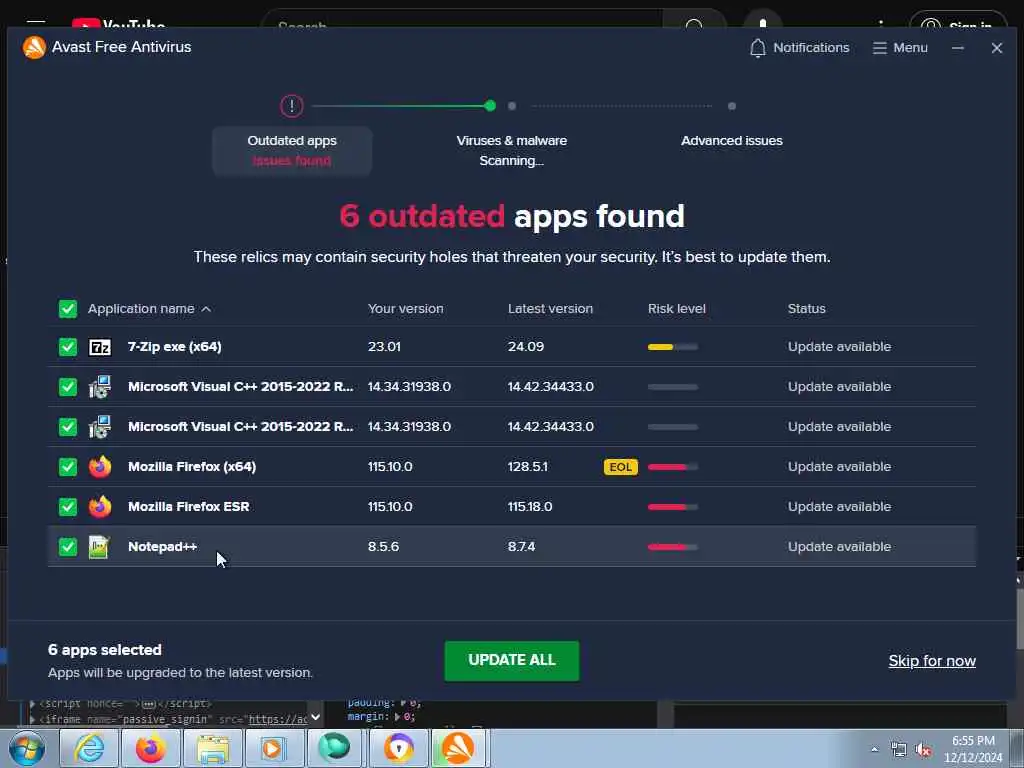Click latest version 128.5.1 value
Screen dimensions: 1024x768
(528, 466)
